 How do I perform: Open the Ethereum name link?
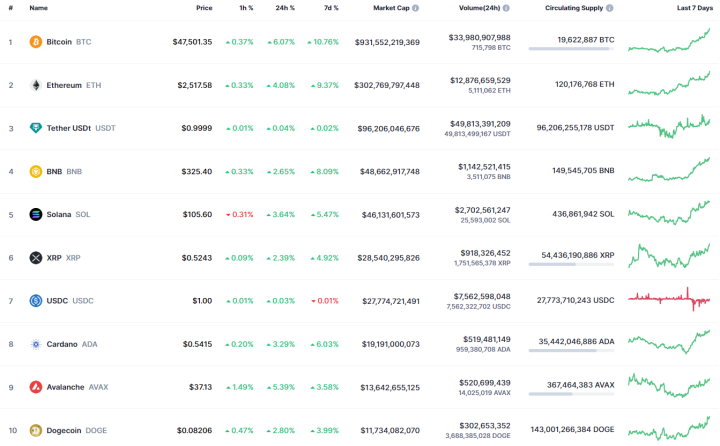tap(64, 85)
